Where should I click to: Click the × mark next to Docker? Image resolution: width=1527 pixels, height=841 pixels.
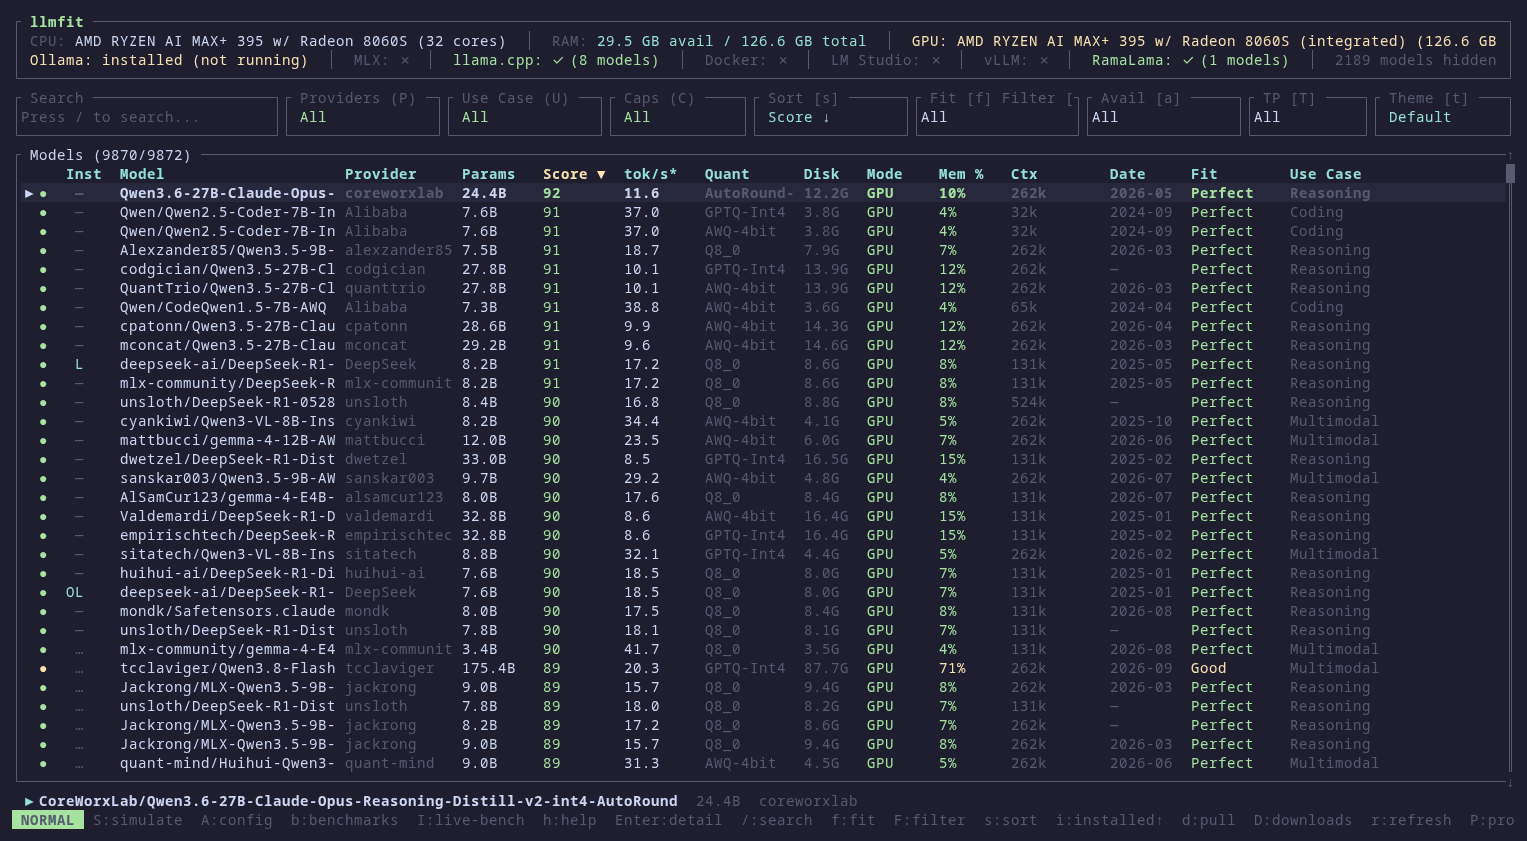coord(783,60)
